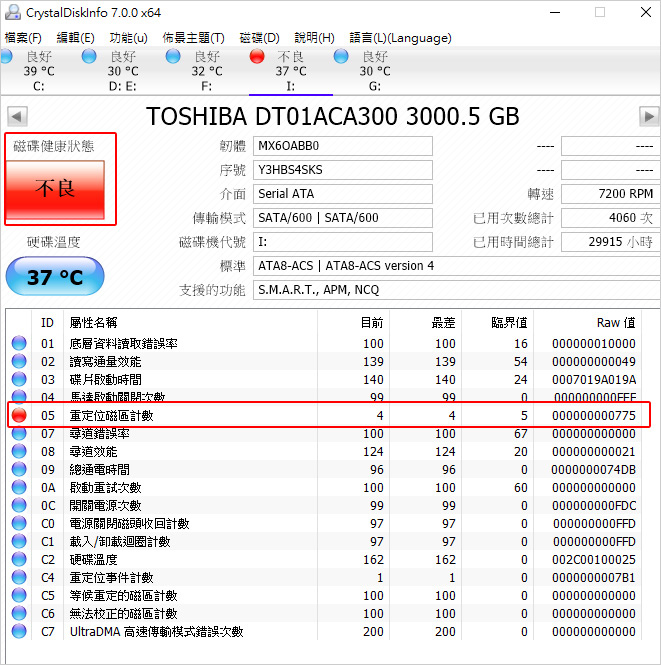661x665 pixels.
Task: Click the blue status icon for attribute C4
Action: [x=19, y=578]
